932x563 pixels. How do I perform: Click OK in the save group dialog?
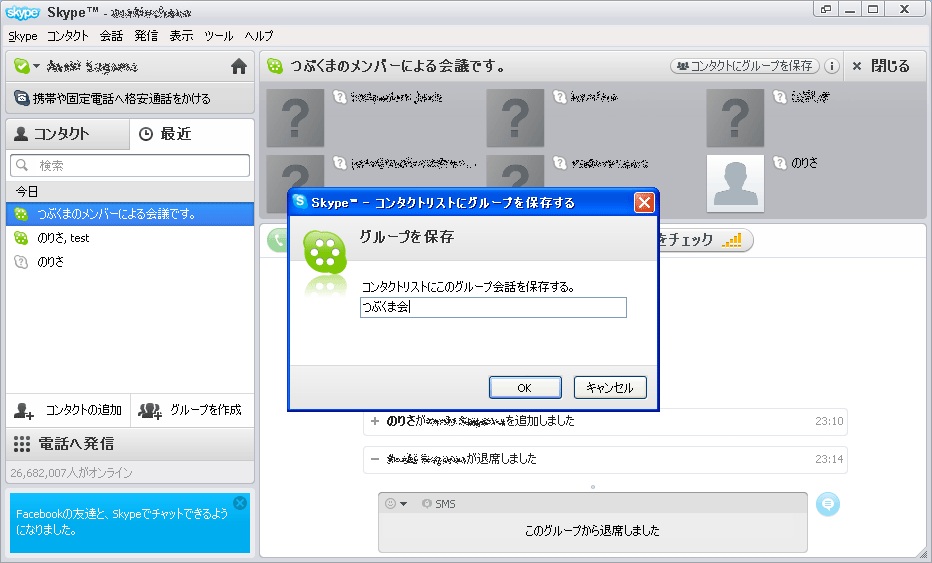pyautogui.click(x=525, y=388)
